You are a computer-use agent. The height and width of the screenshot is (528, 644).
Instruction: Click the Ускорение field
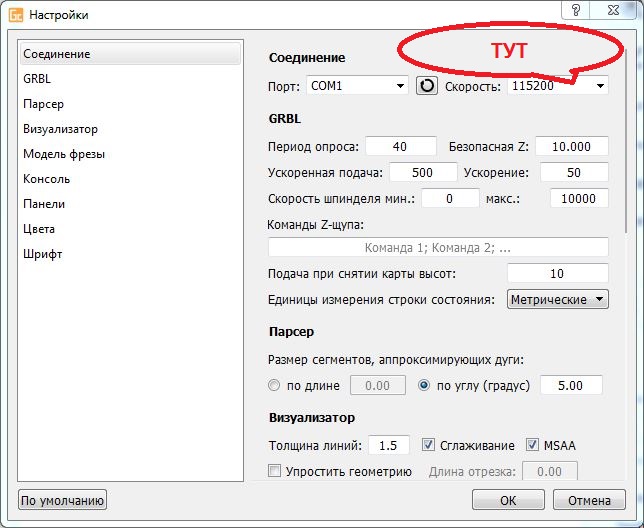[x=574, y=172]
